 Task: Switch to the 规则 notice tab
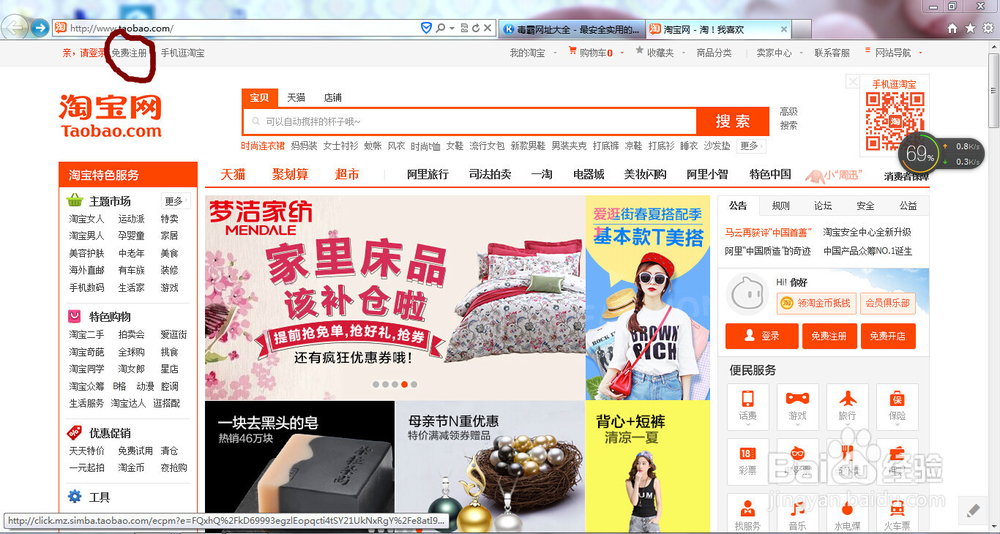click(781, 206)
